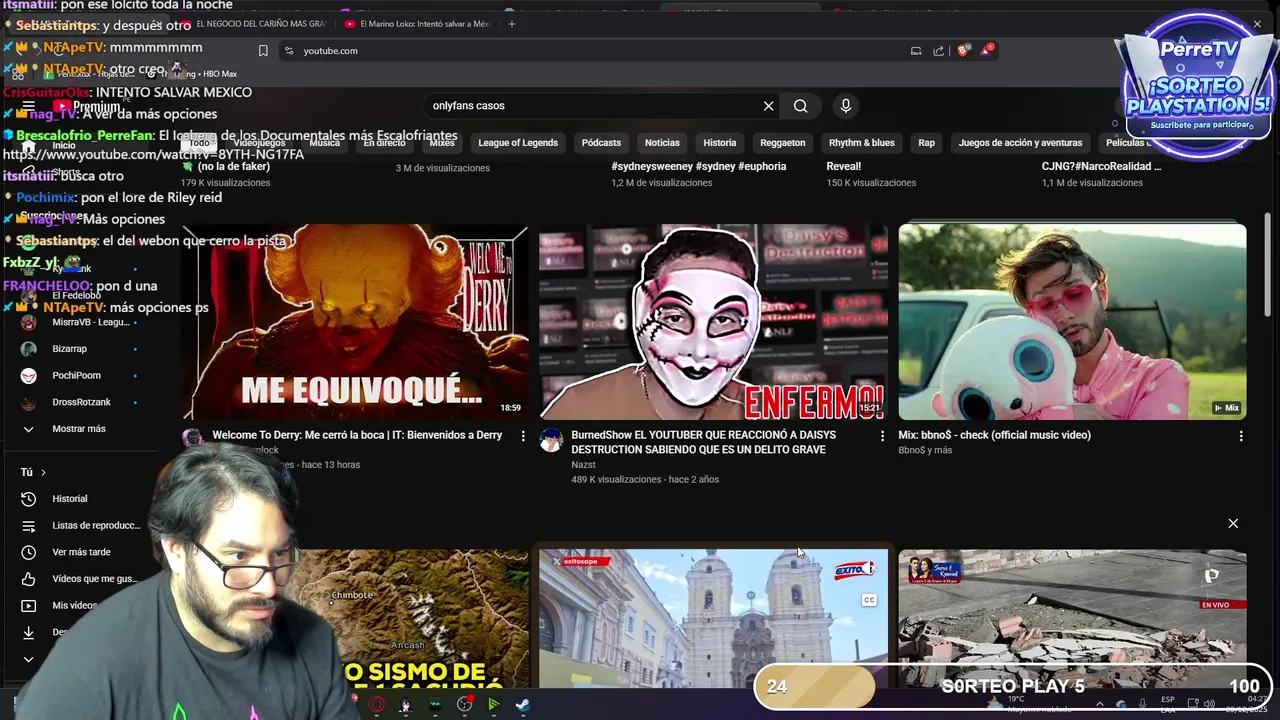1280x720 pixels.
Task: Show hidden system tray icons chevron
Action: click(1099, 704)
